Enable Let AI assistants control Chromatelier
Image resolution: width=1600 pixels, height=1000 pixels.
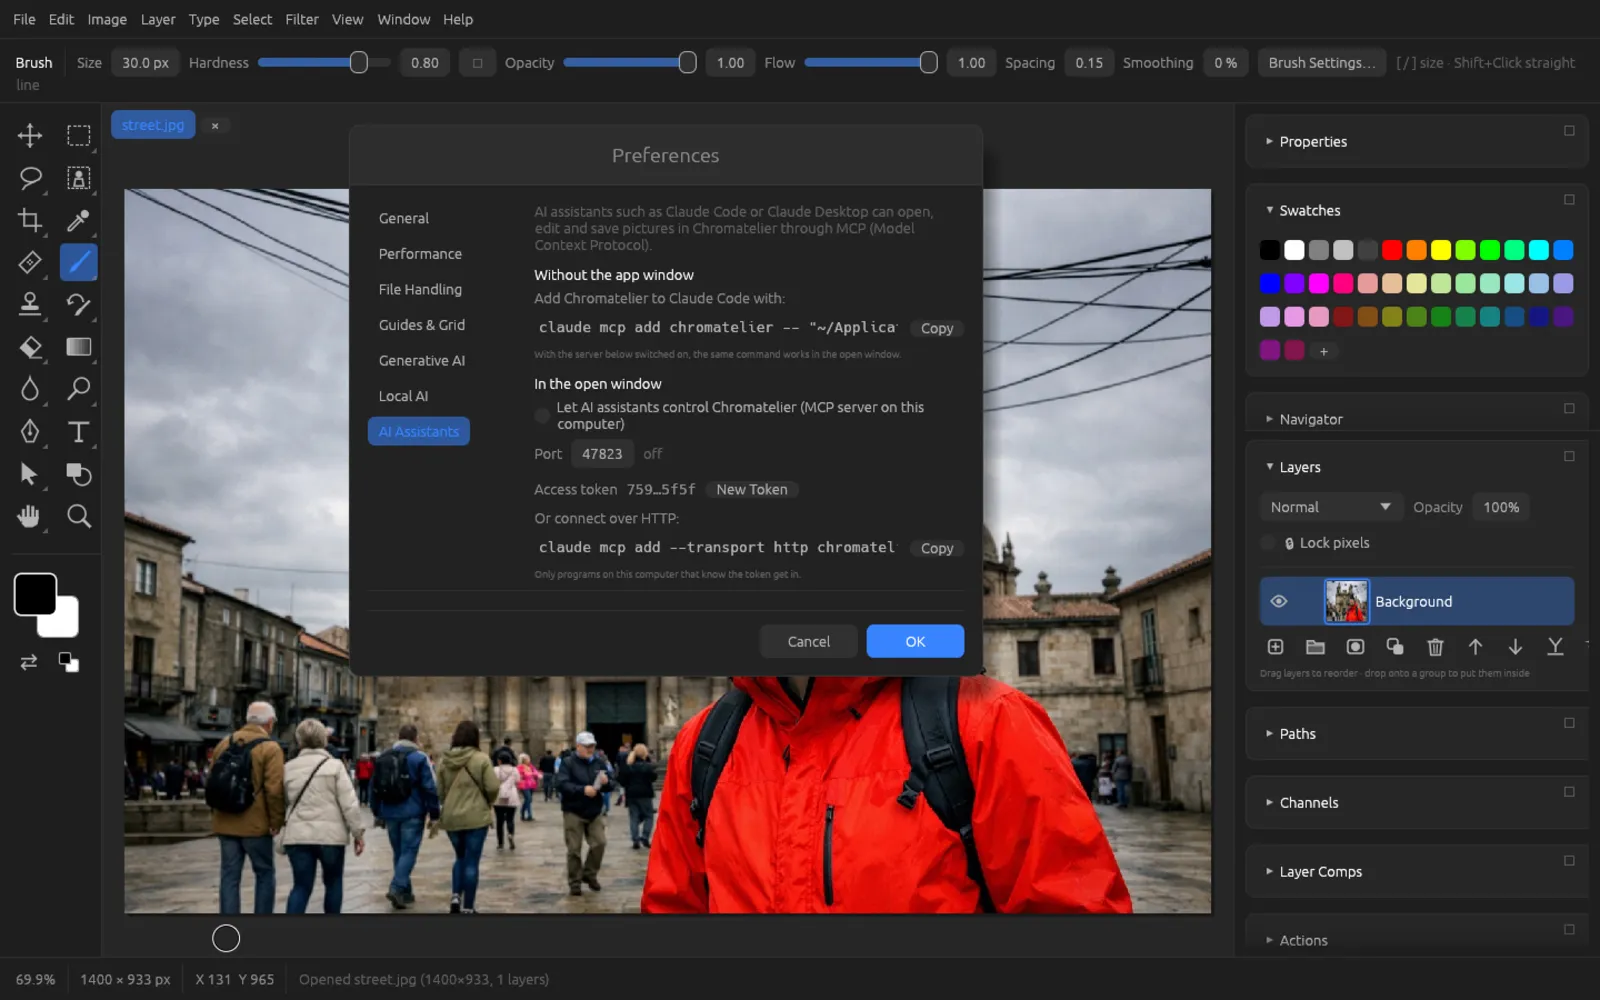[543, 415]
